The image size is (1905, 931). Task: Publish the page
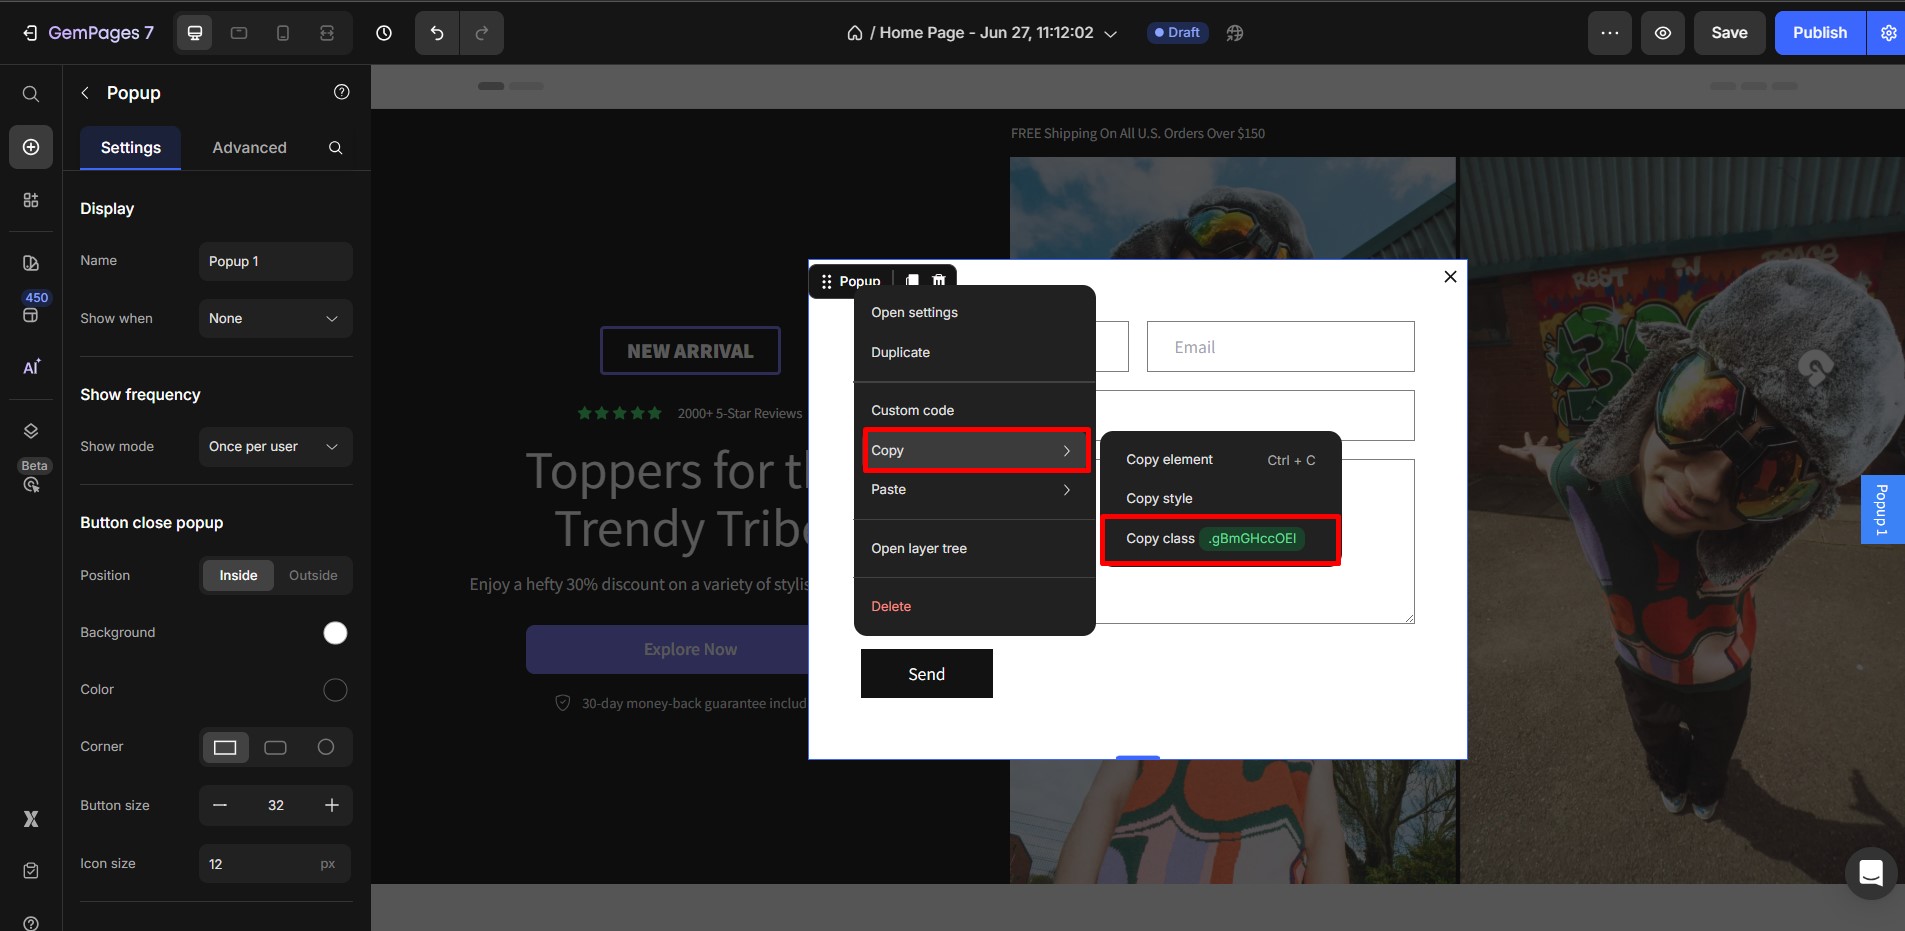click(1820, 32)
